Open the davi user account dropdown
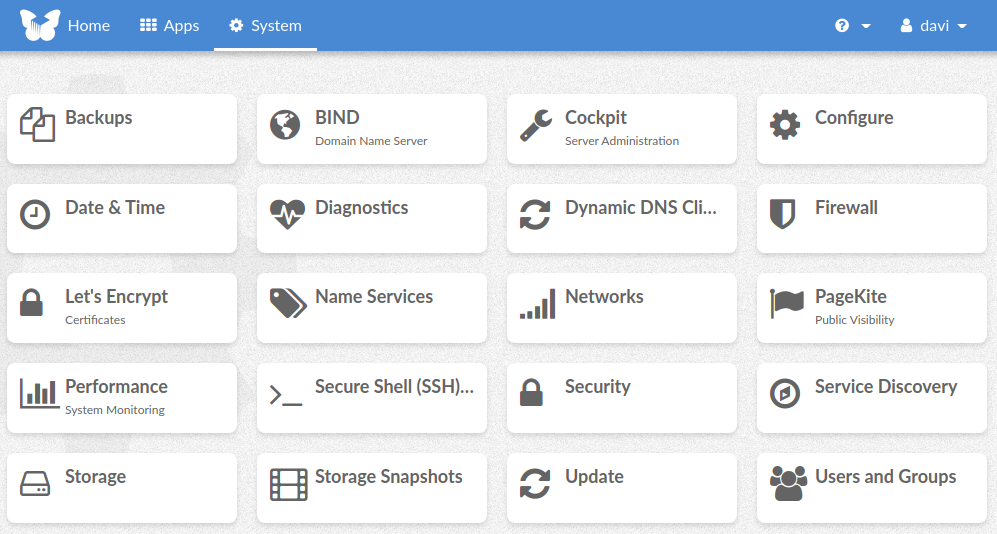Viewport: 997px width, 534px height. [x=933, y=25]
